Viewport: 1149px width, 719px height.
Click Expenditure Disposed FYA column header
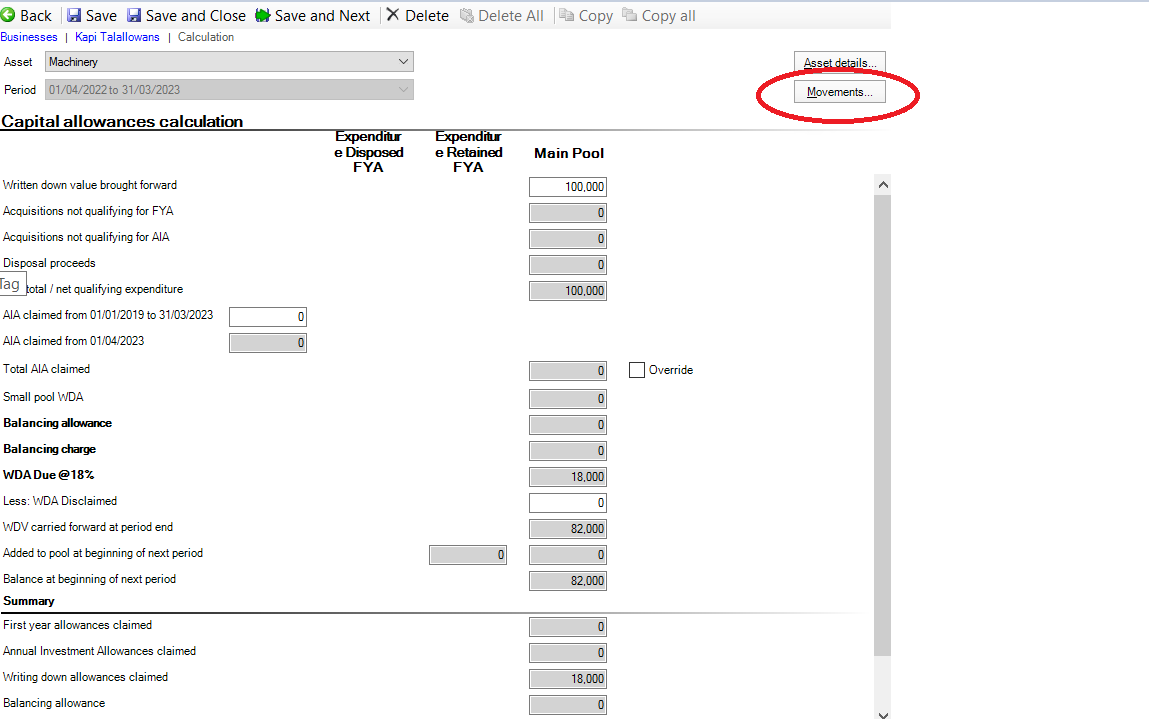[369, 152]
